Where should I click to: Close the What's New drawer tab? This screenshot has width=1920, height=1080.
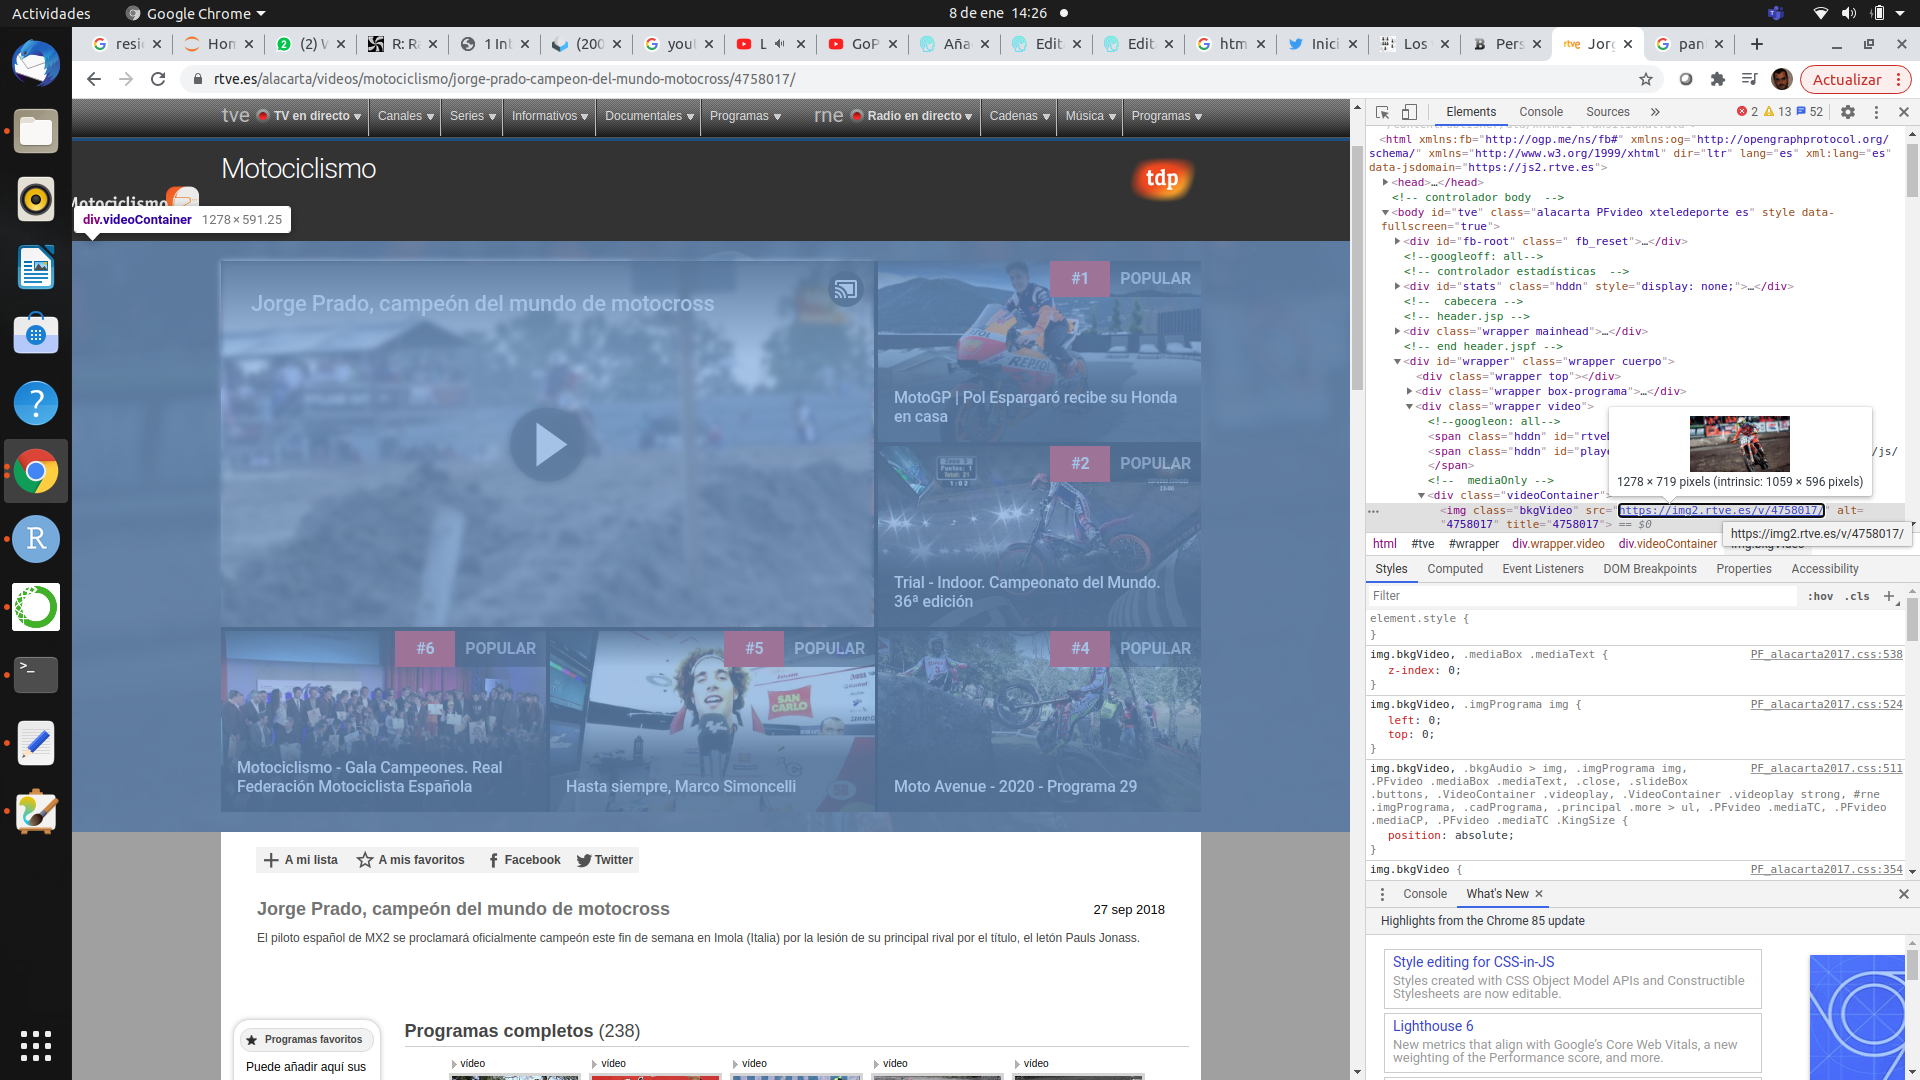click(1539, 894)
